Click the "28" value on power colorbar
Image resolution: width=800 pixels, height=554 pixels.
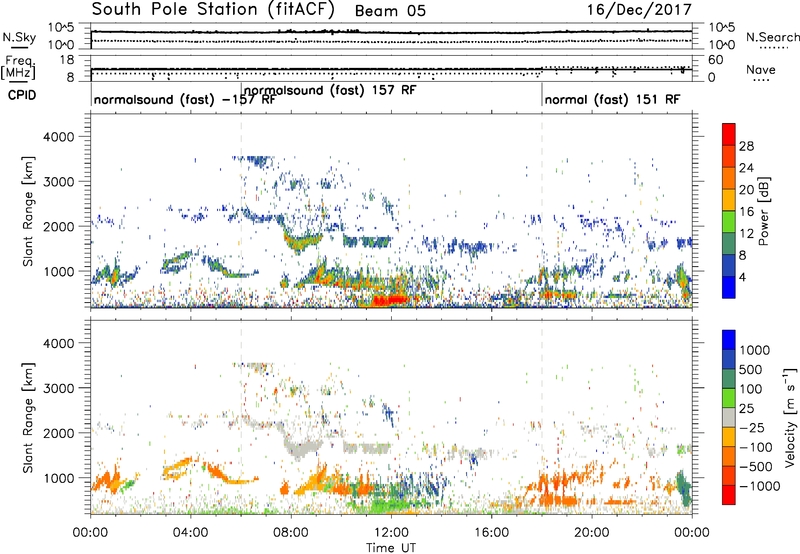[746, 146]
